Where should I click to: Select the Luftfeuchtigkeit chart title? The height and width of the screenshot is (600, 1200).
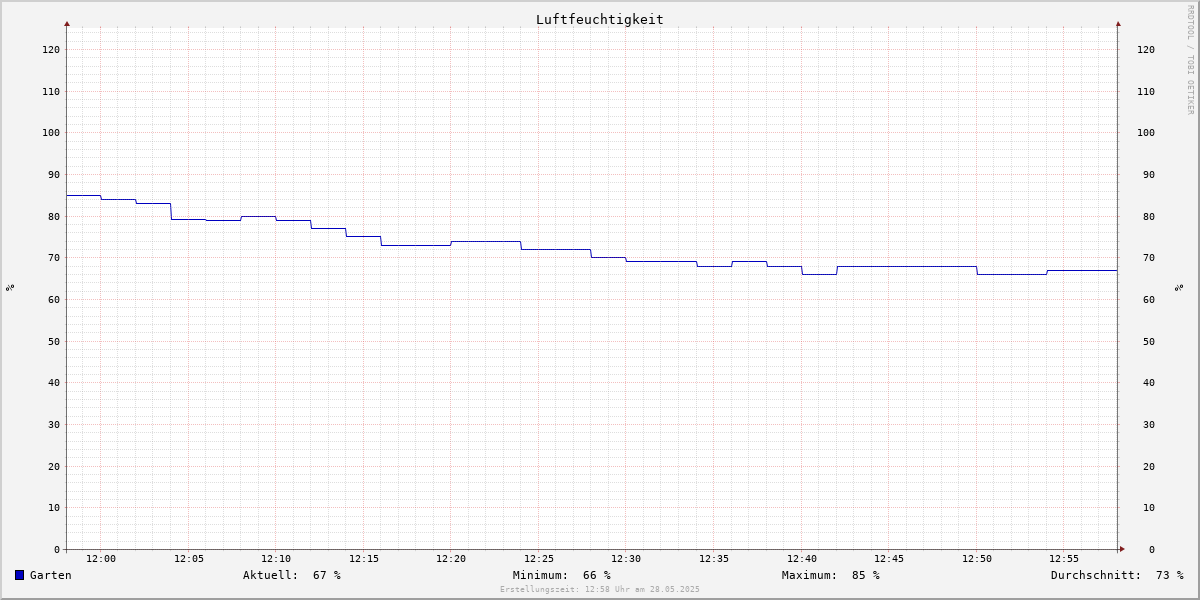coord(600,19)
